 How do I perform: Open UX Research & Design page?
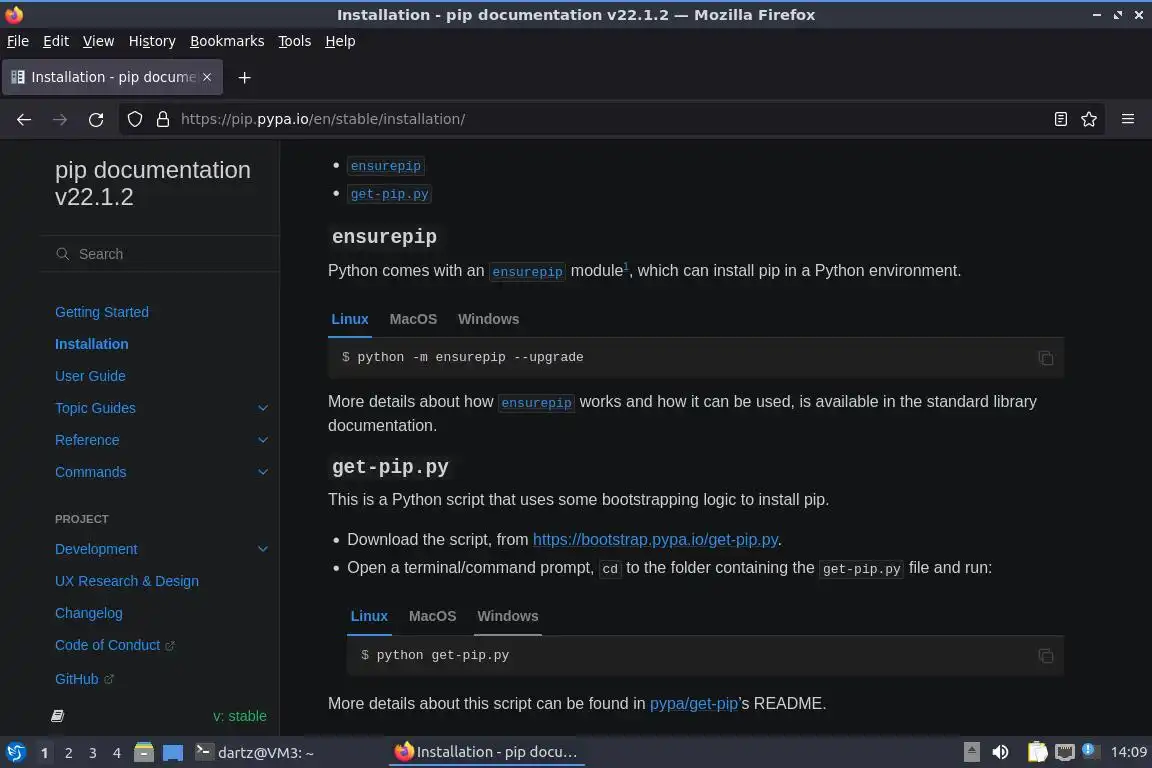(x=126, y=581)
